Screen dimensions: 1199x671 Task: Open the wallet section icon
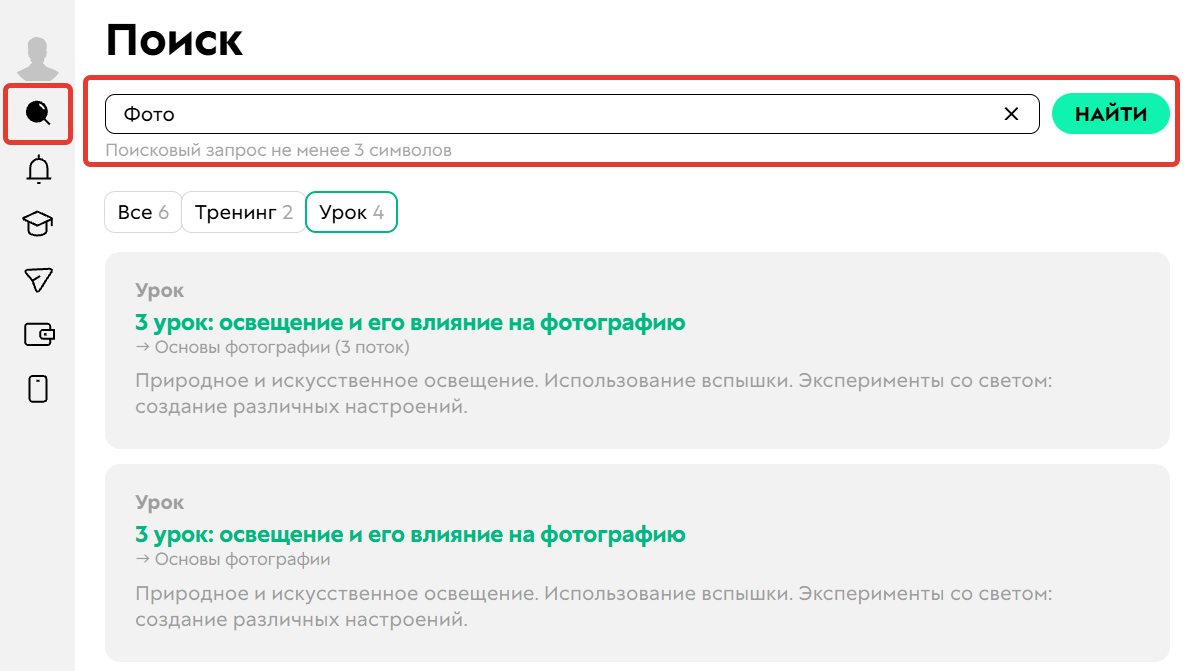pyautogui.click(x=37, y=334)
